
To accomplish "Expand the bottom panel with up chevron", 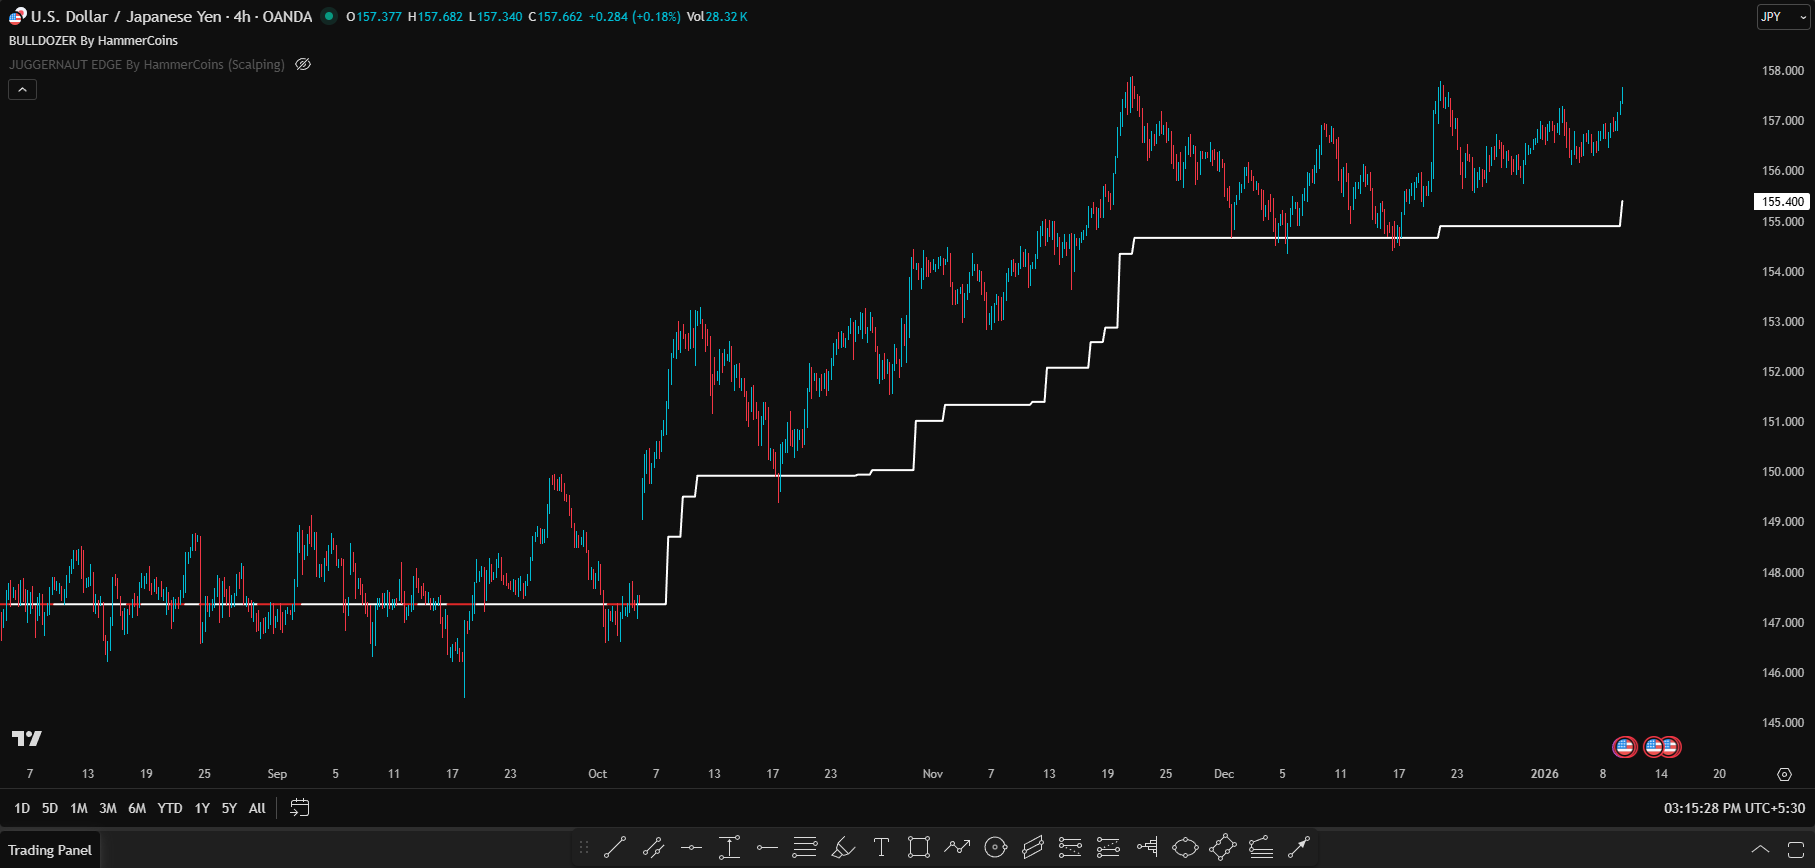I will (1760, 849).
